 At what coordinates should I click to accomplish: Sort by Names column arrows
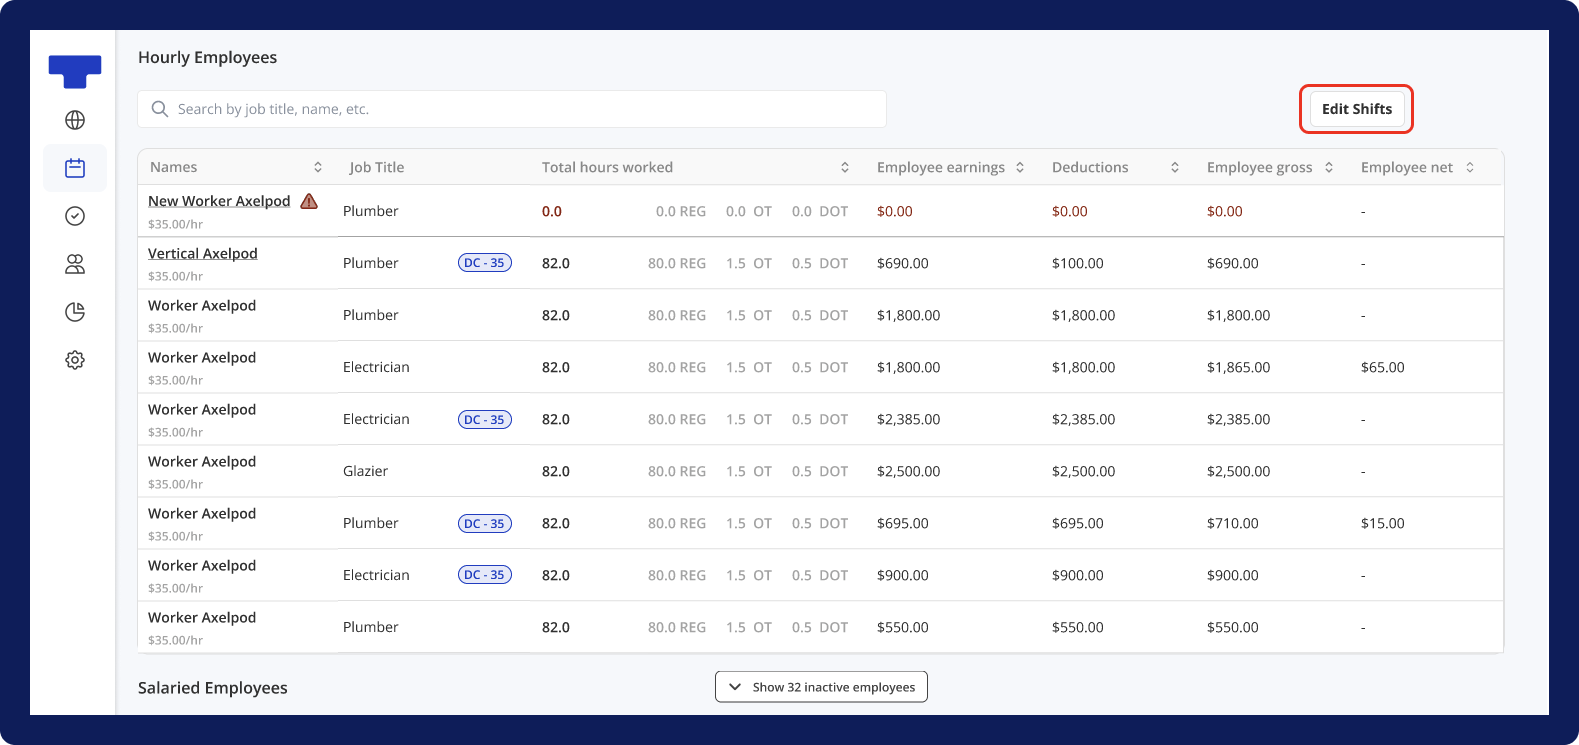coord(318,167)
